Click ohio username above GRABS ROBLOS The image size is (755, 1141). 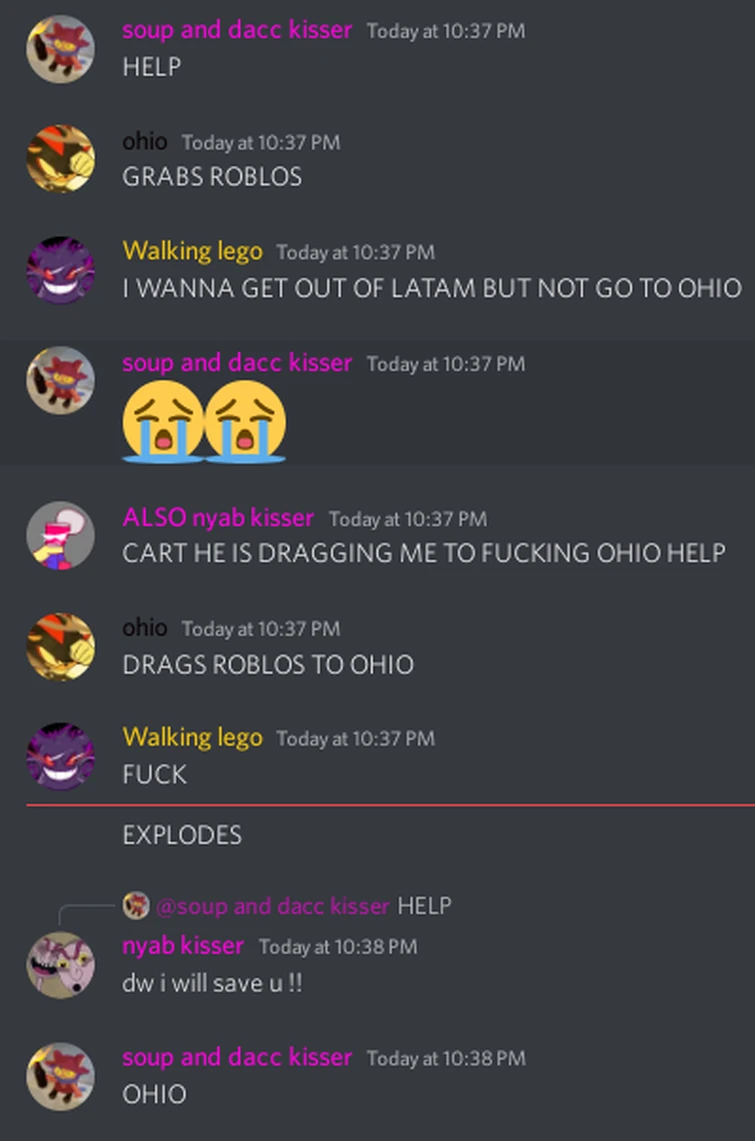pos(145,141)
